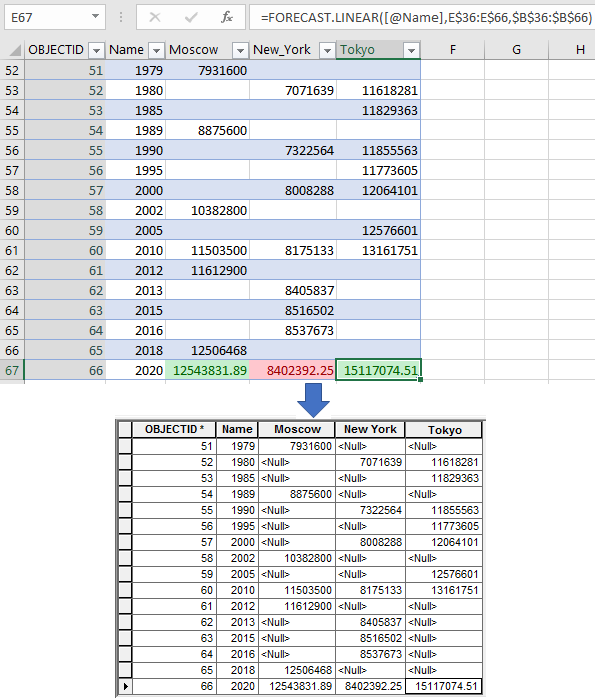The image size is (597, 698).
Task: Click the Tokyo header in lower table
Action: click(444, 430)
